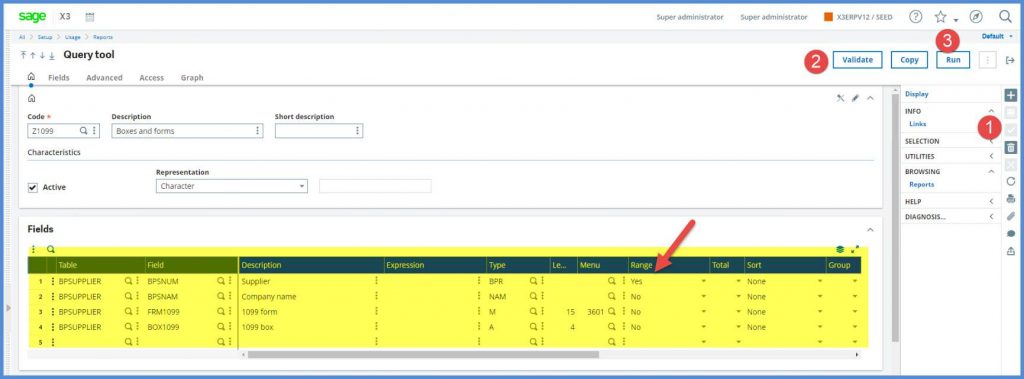Open the Representation Character dropdown
Screen dimensions: 1024x379
click(x=232, y=186)
